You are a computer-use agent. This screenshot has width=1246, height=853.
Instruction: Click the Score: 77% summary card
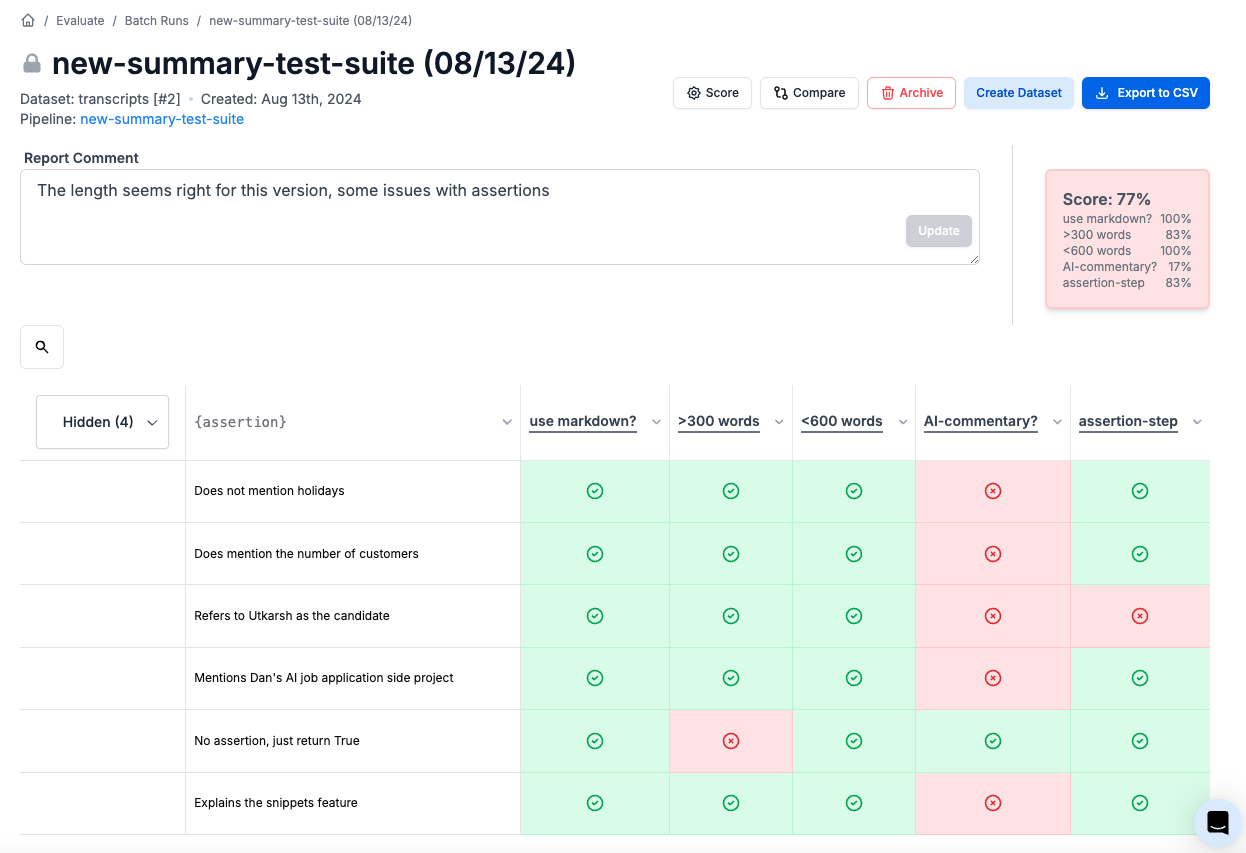click(1127, 239)
